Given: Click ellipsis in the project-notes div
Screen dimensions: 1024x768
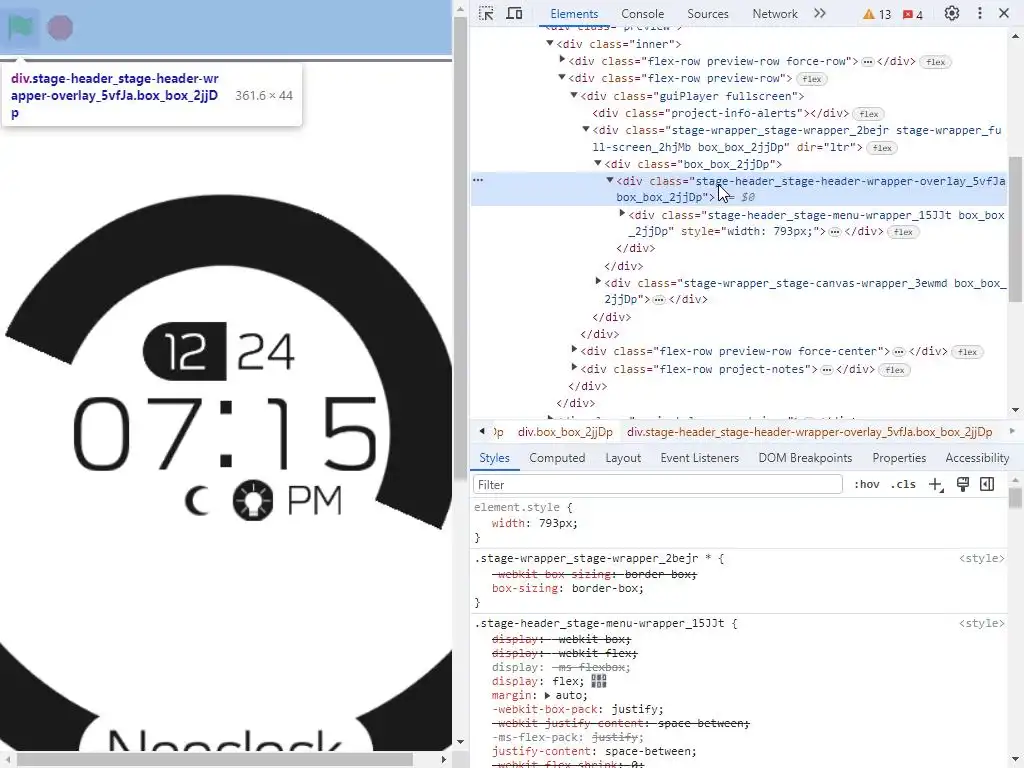Looking at the screenshot, I should (827, 370).
